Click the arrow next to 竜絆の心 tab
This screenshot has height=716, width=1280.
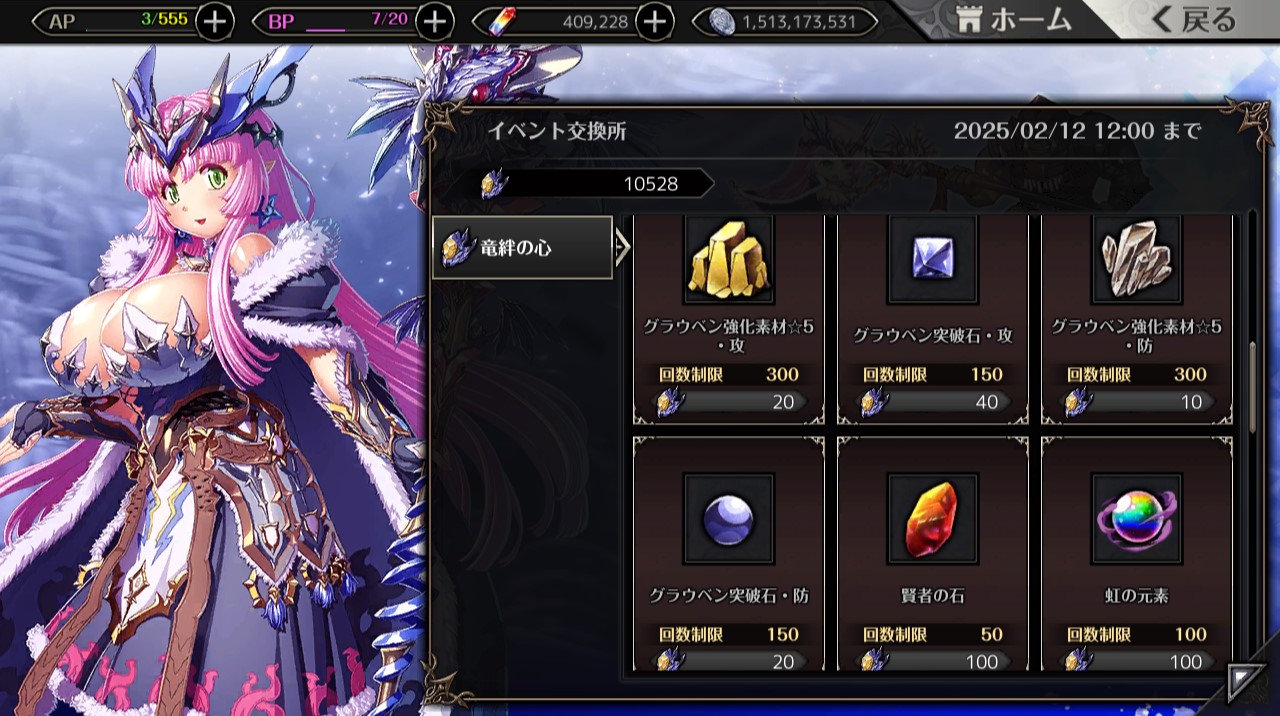tap(623, 247)
